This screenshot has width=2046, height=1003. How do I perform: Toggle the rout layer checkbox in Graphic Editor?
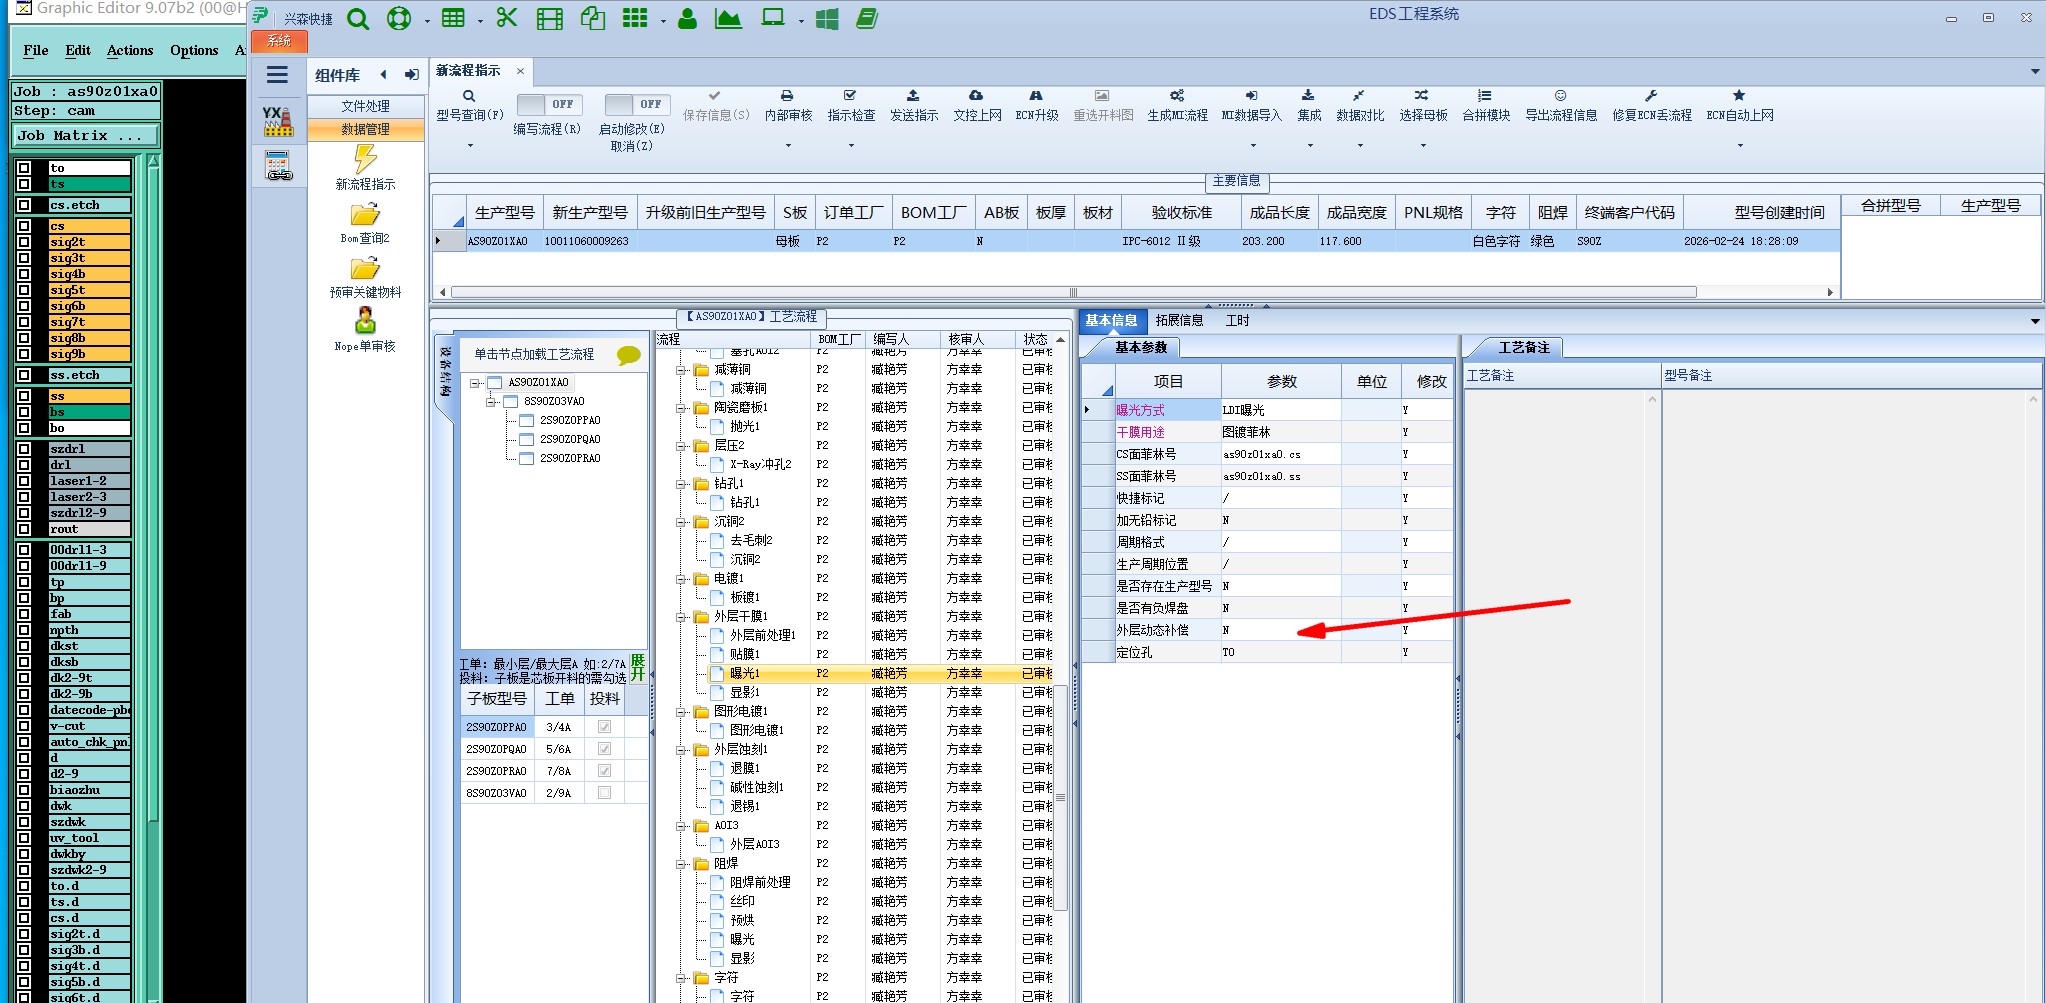24,529
